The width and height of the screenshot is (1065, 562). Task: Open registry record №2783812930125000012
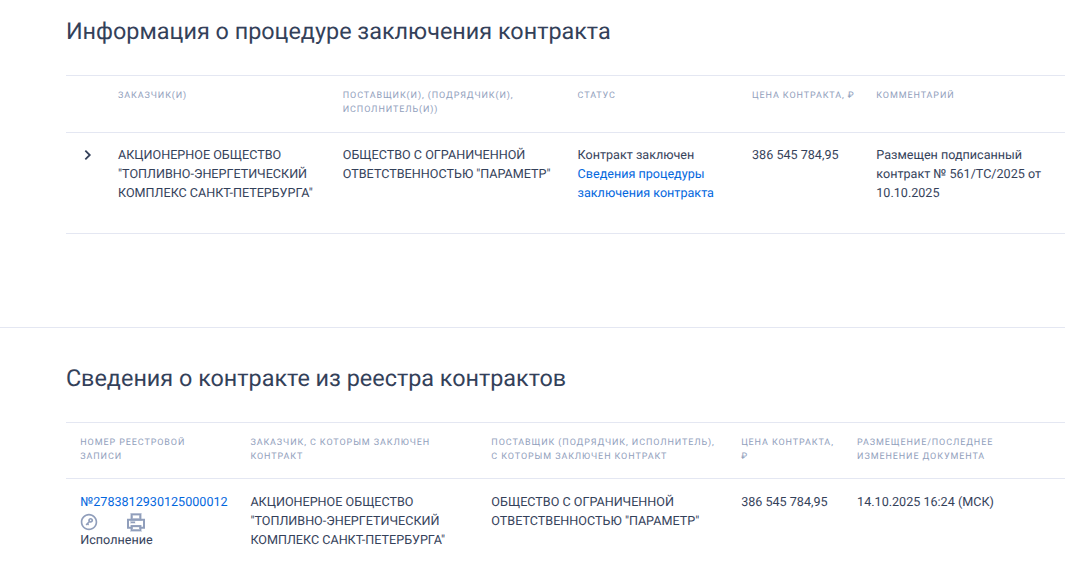(x=154, y=502)
